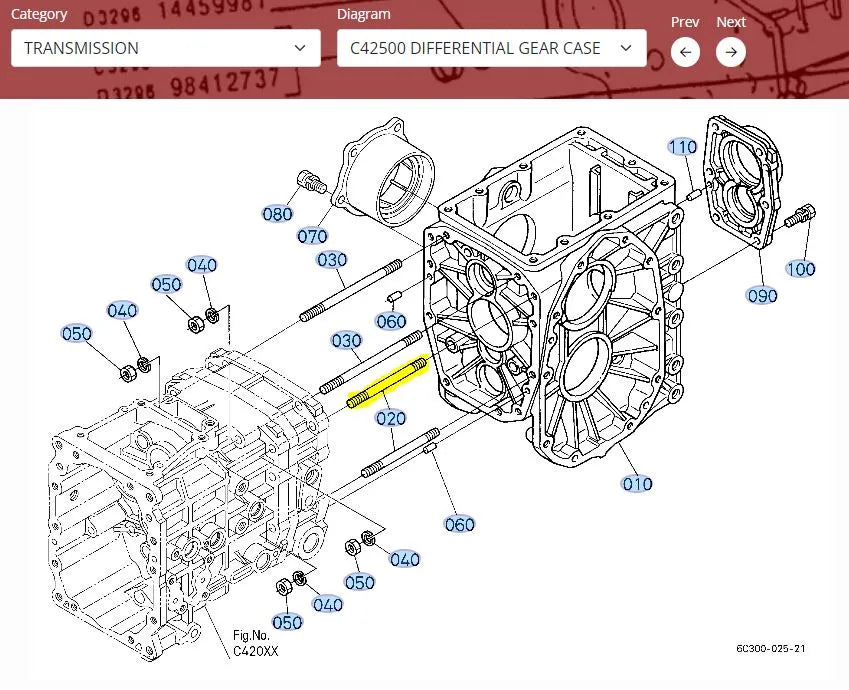849x690 pixels.
Task: Select part label 010 for the gear case
Action: click(637, 484)
